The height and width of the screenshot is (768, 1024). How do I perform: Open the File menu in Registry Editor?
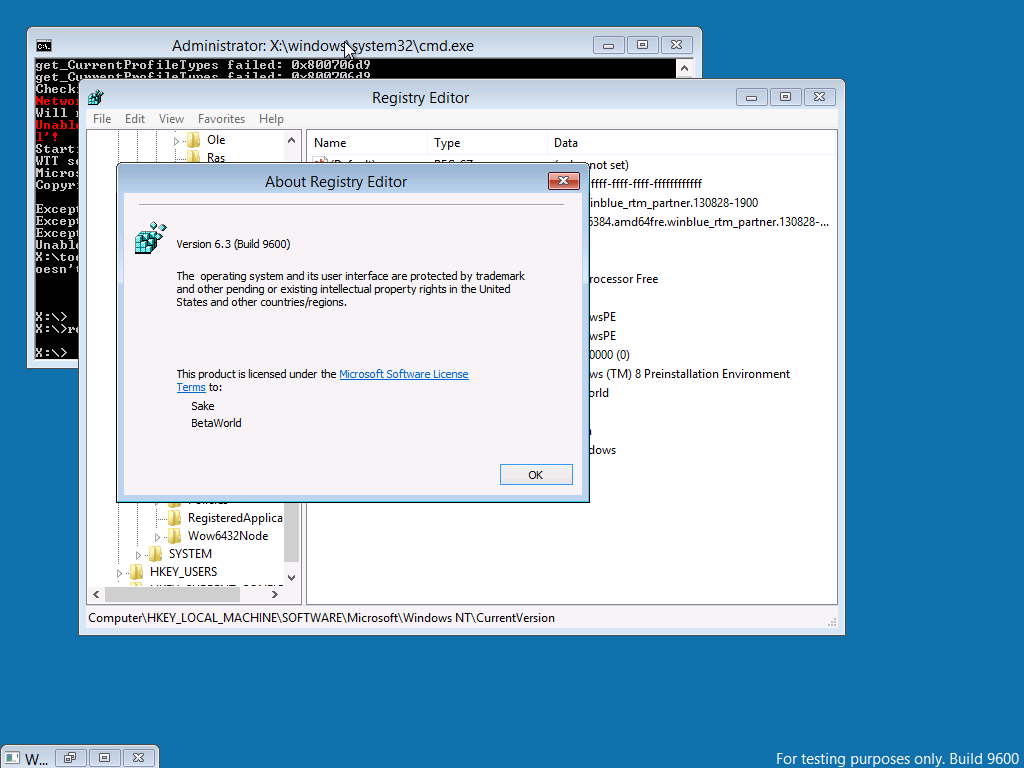(x=102, y=119)
